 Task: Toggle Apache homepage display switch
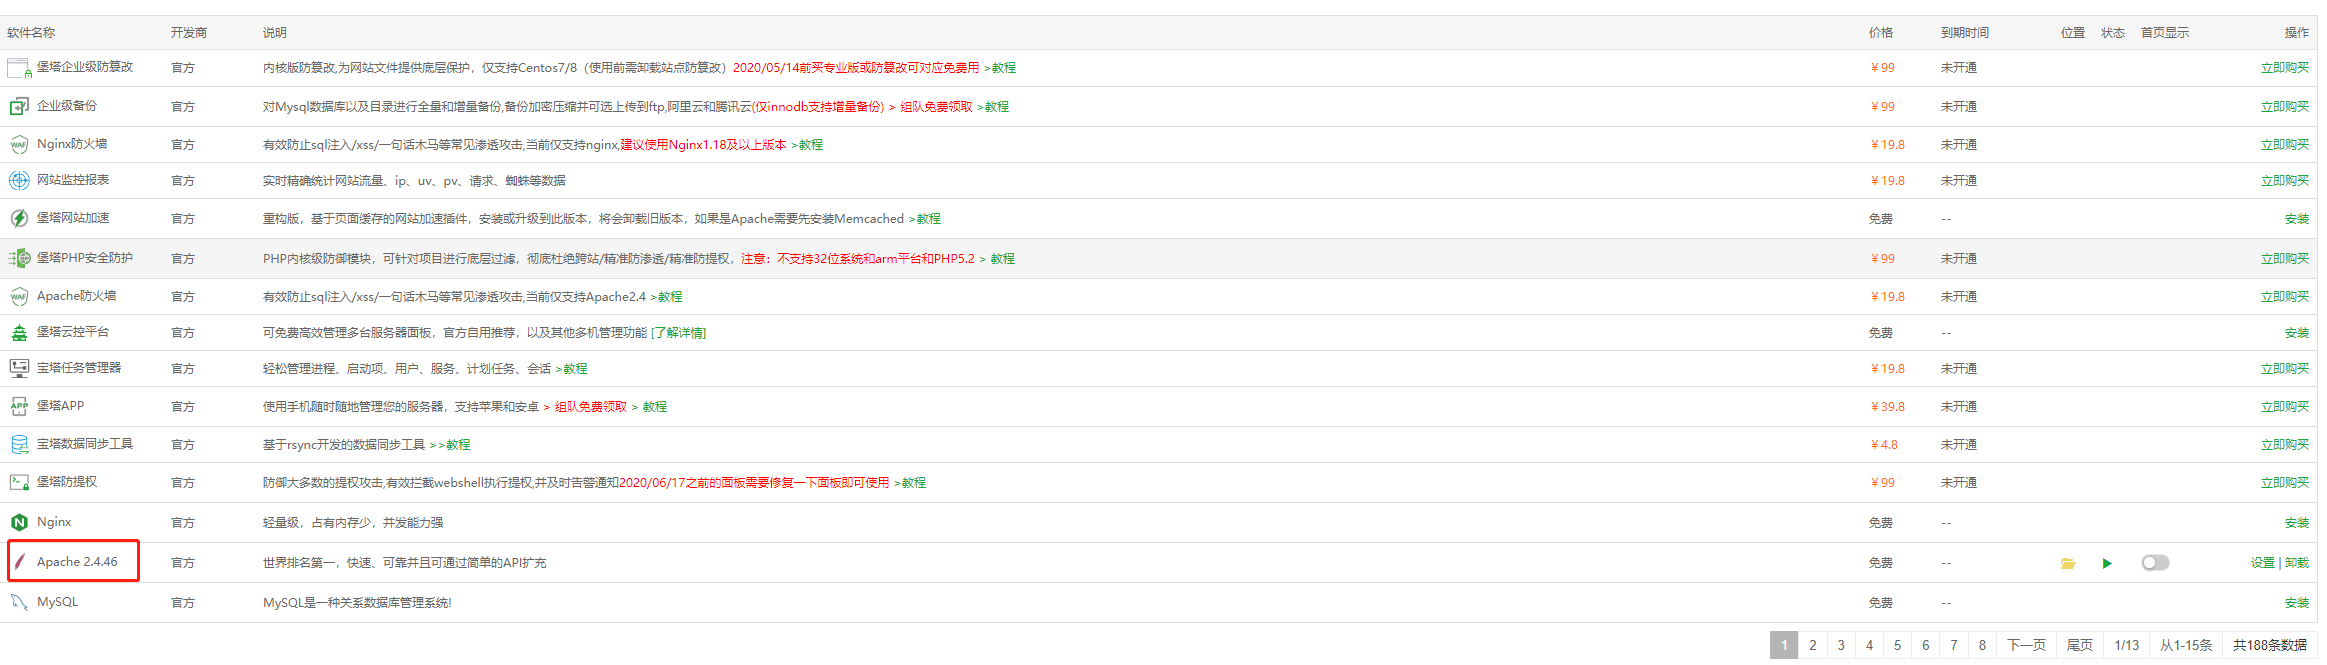(x=2155, y=563)
